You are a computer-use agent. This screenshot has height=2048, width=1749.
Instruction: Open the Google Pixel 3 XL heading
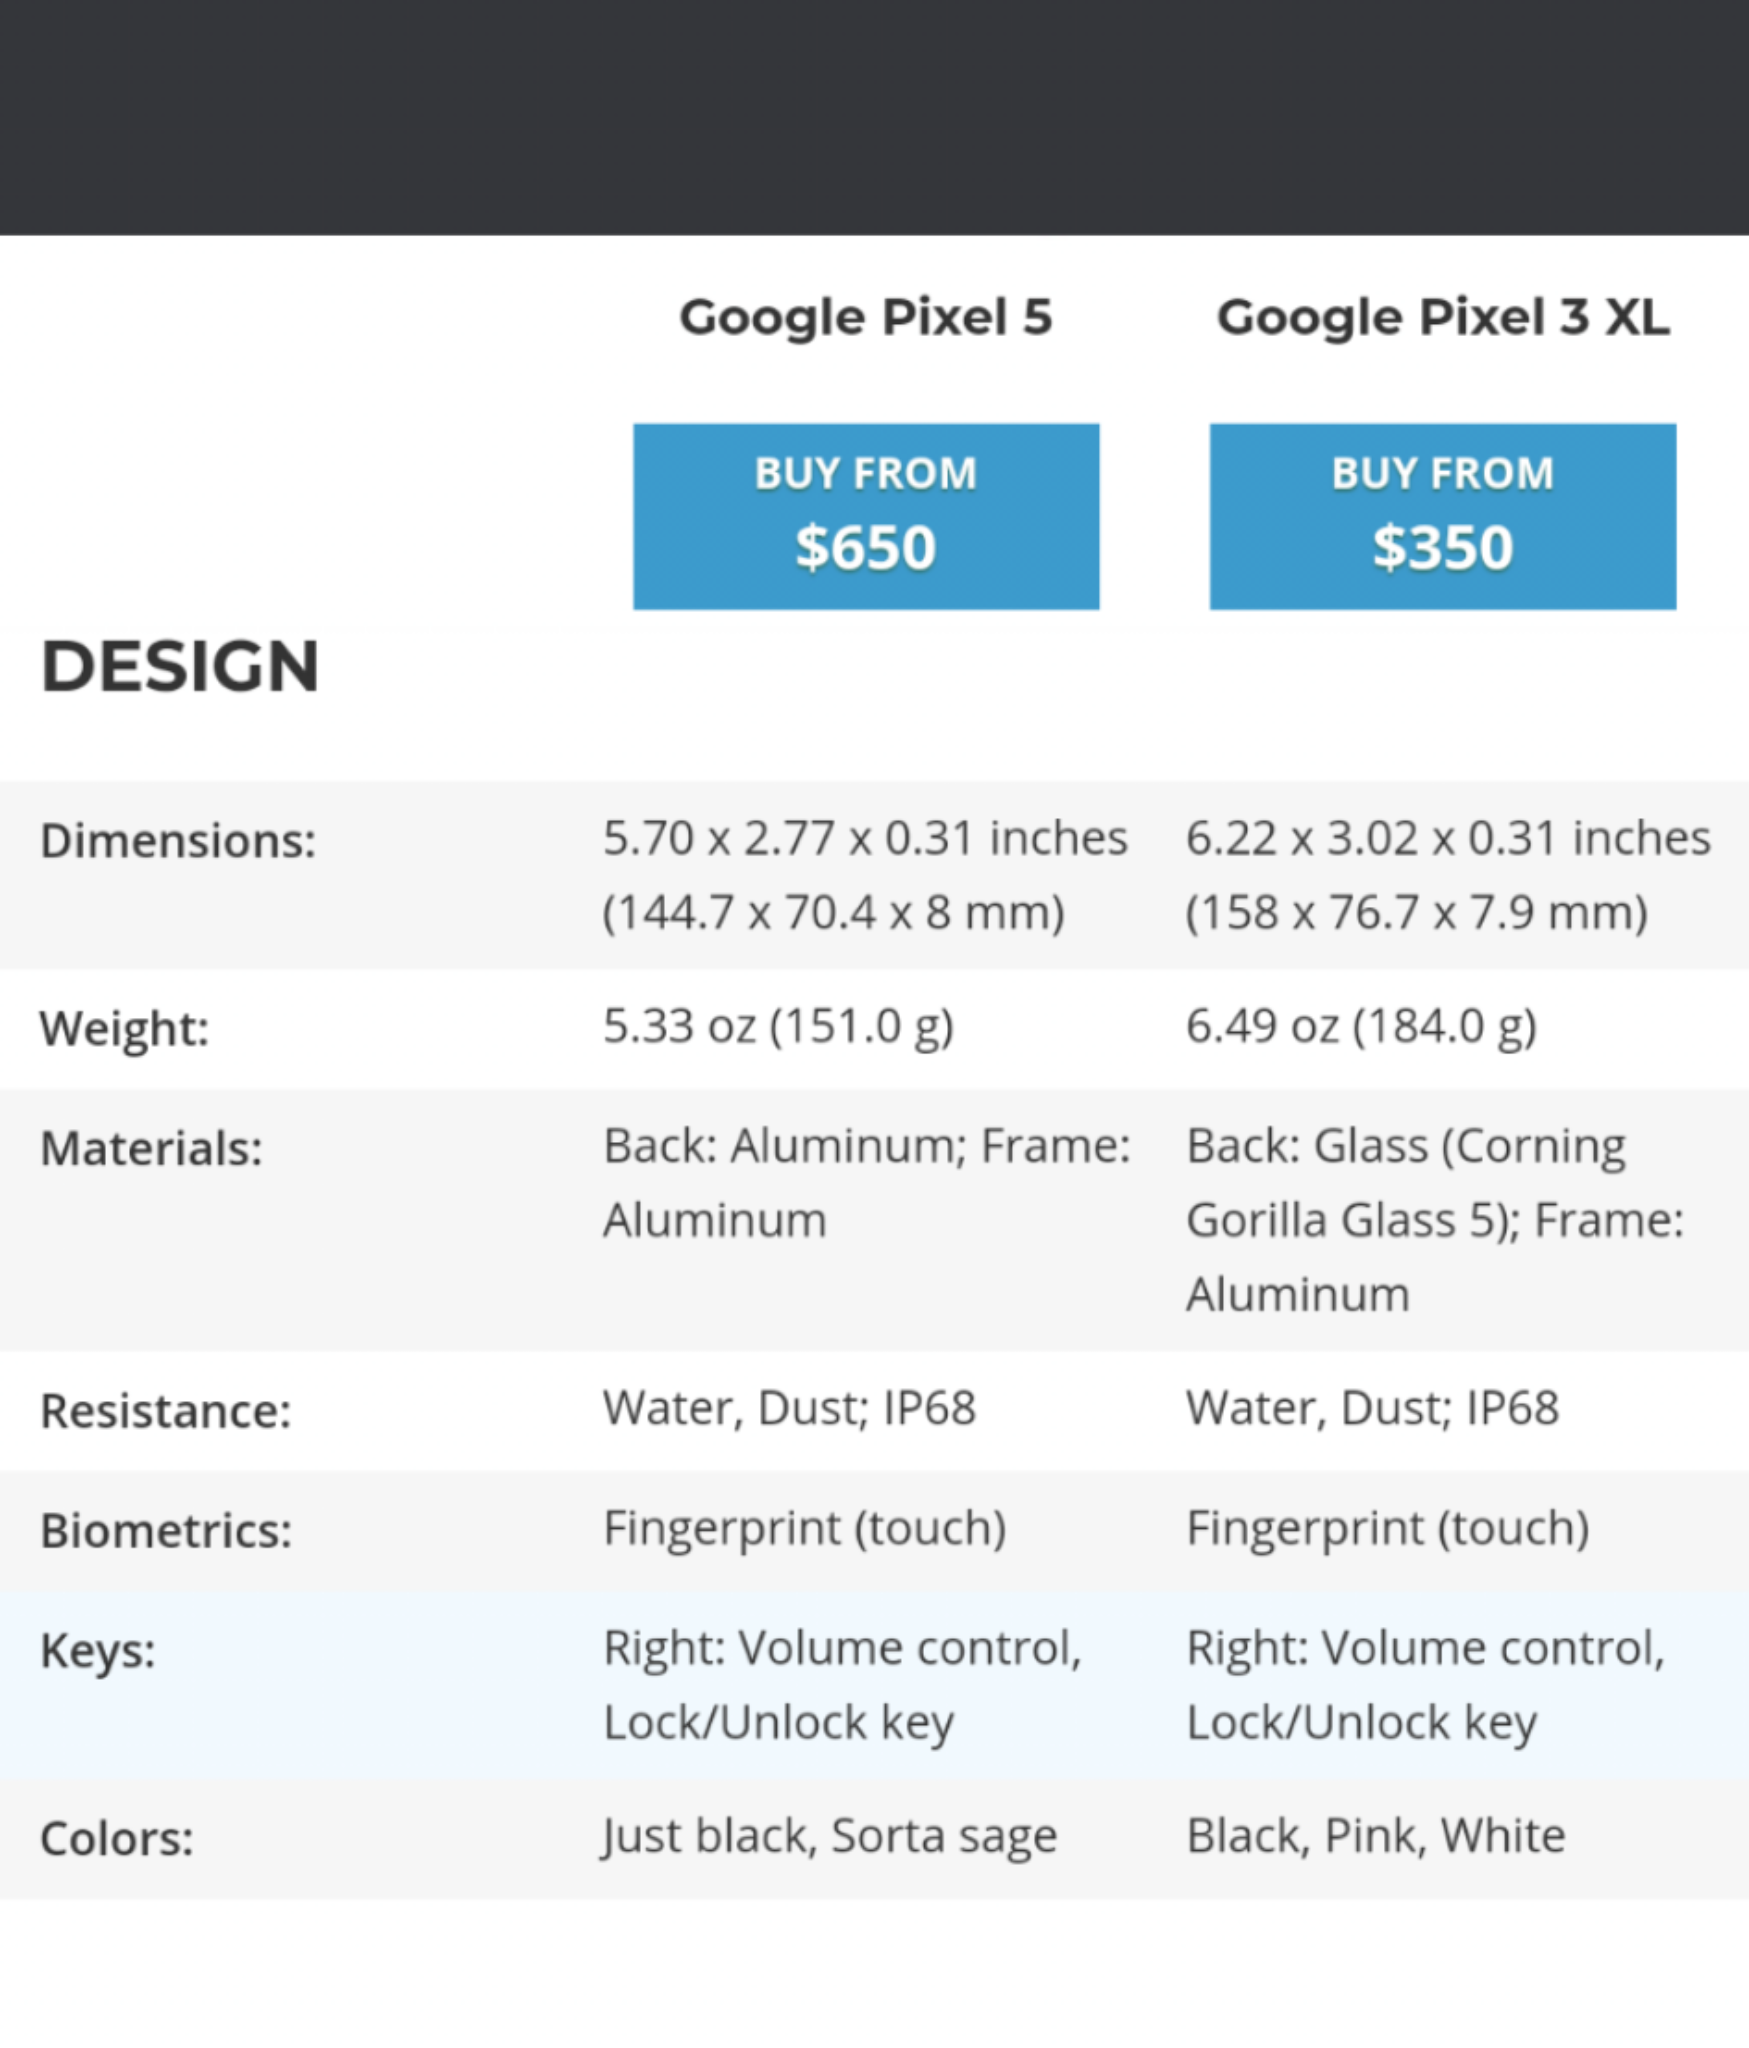(1443, 317)
